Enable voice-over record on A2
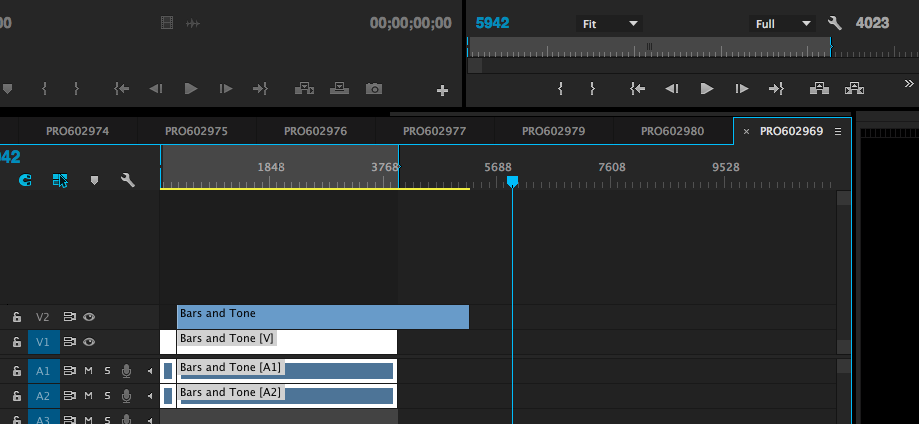The image size is (919, 424). [126, 396]
